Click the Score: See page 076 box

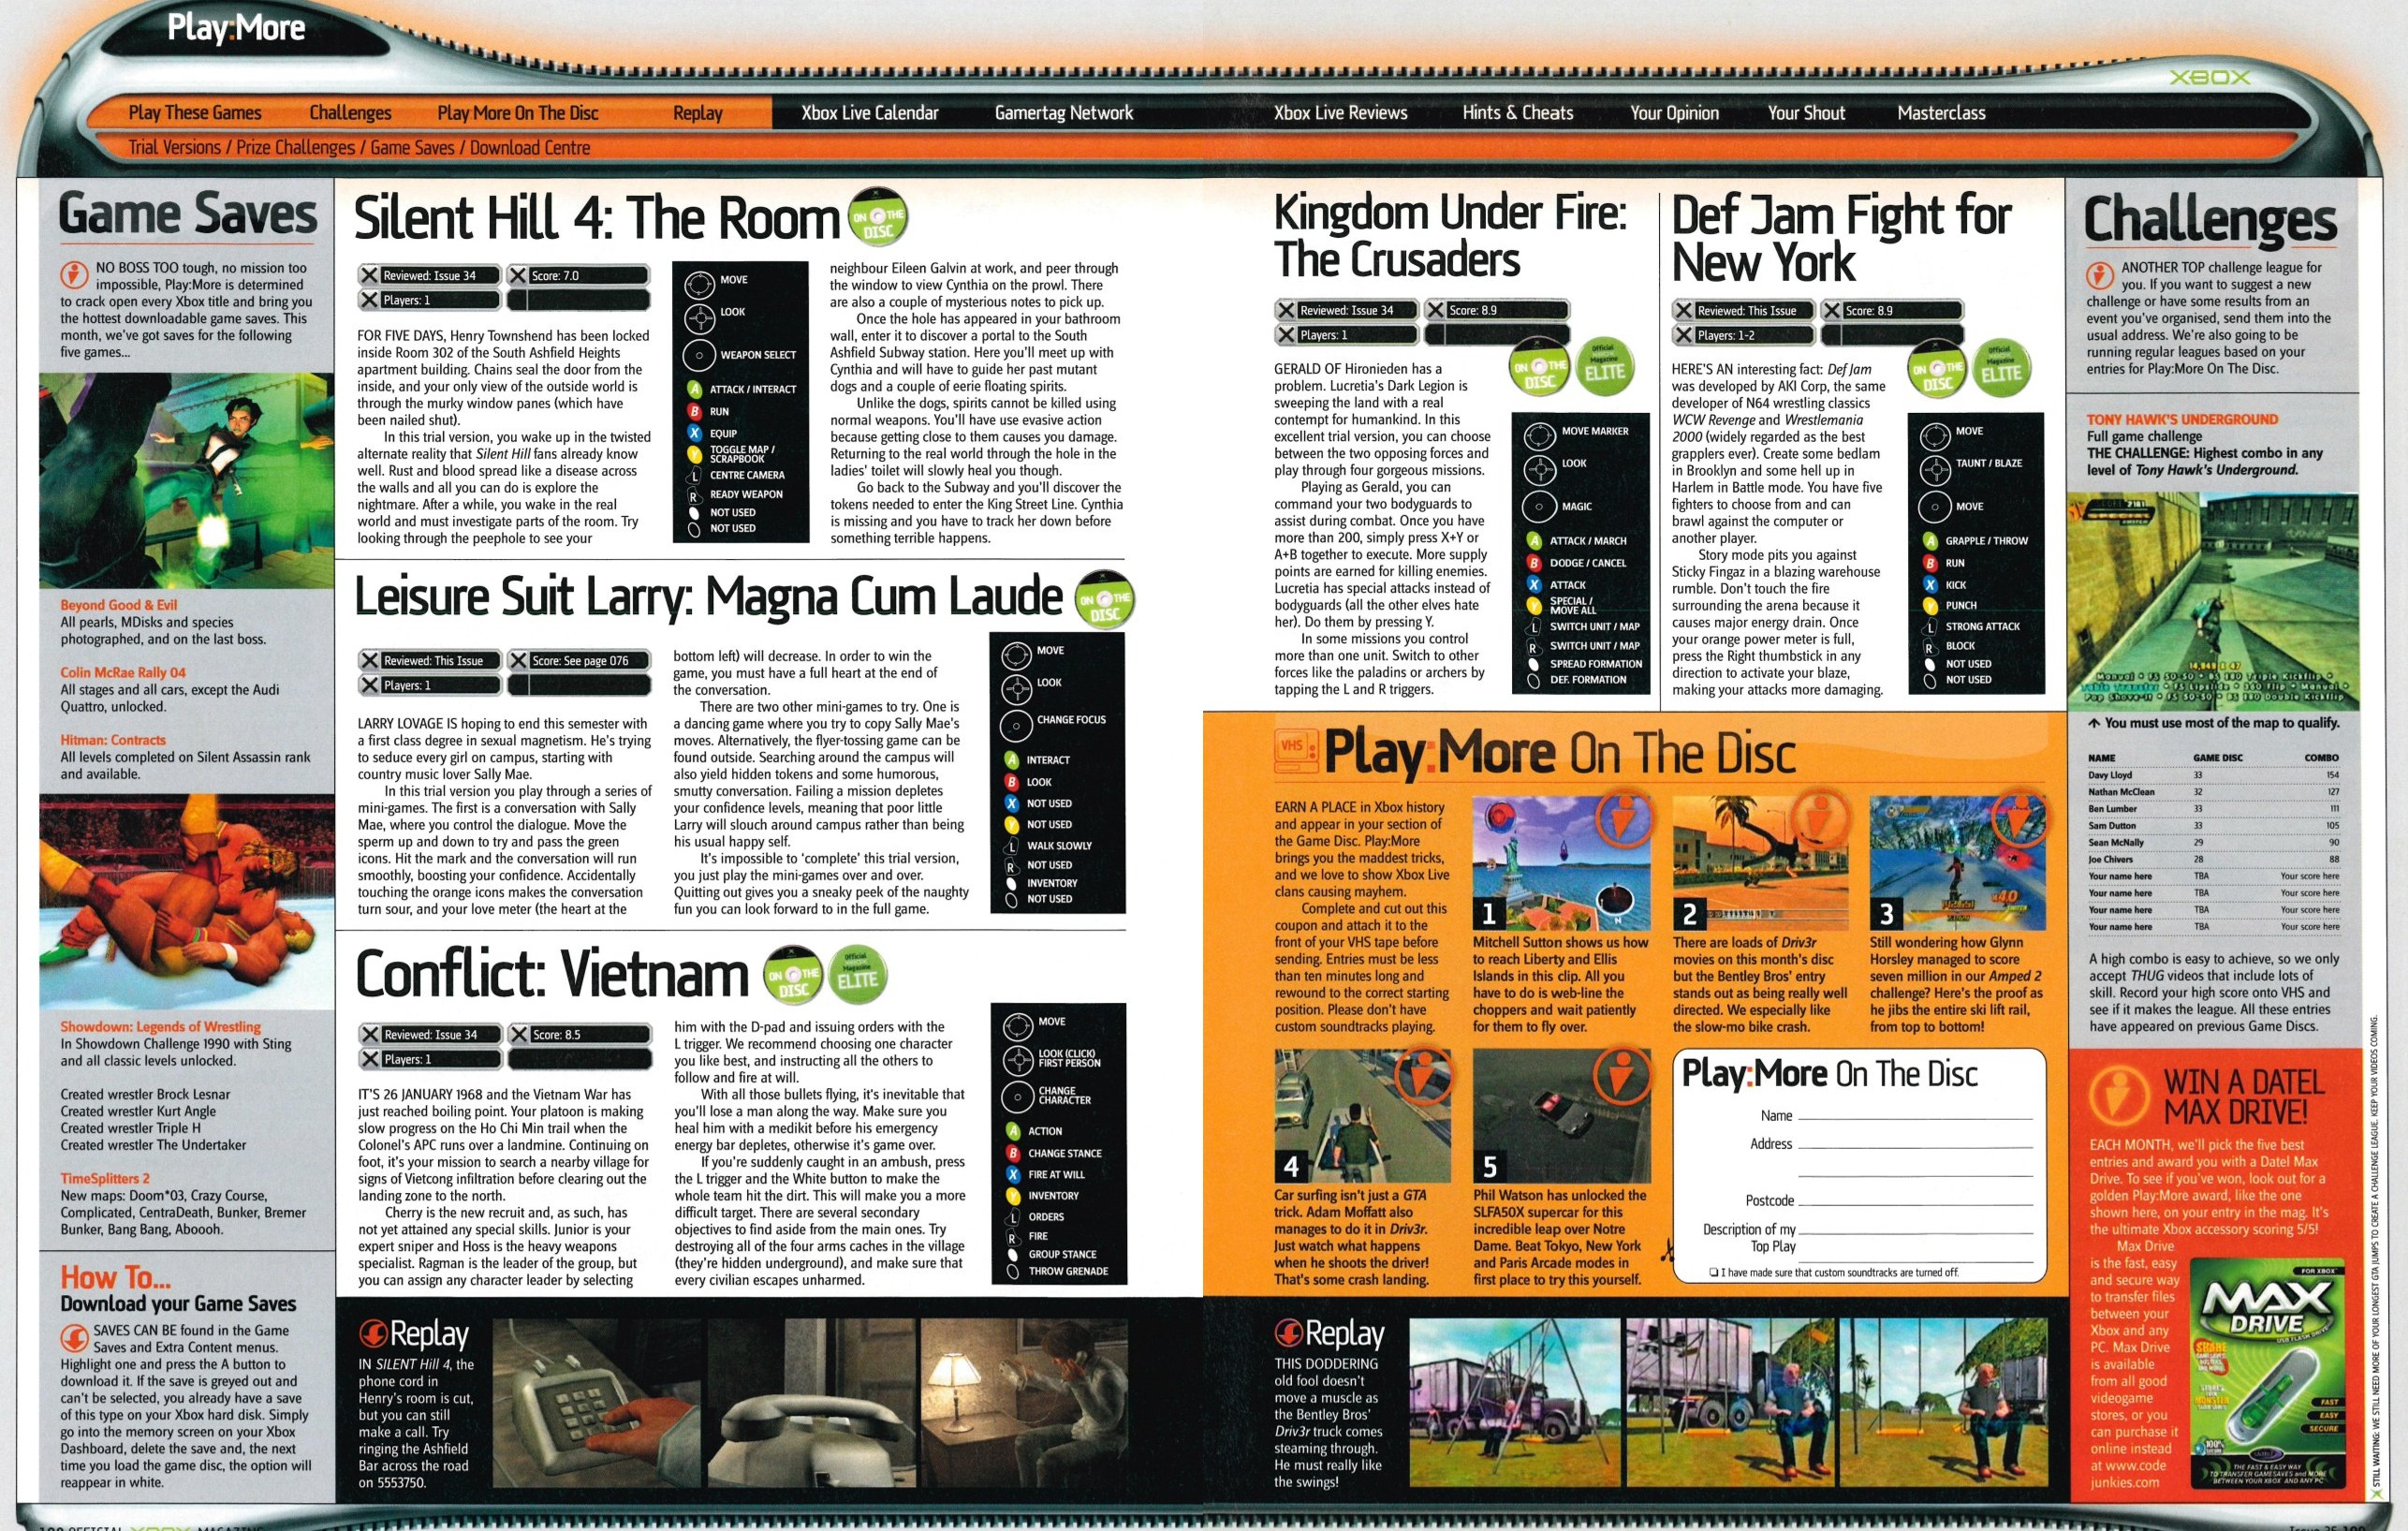coord(579,660)
